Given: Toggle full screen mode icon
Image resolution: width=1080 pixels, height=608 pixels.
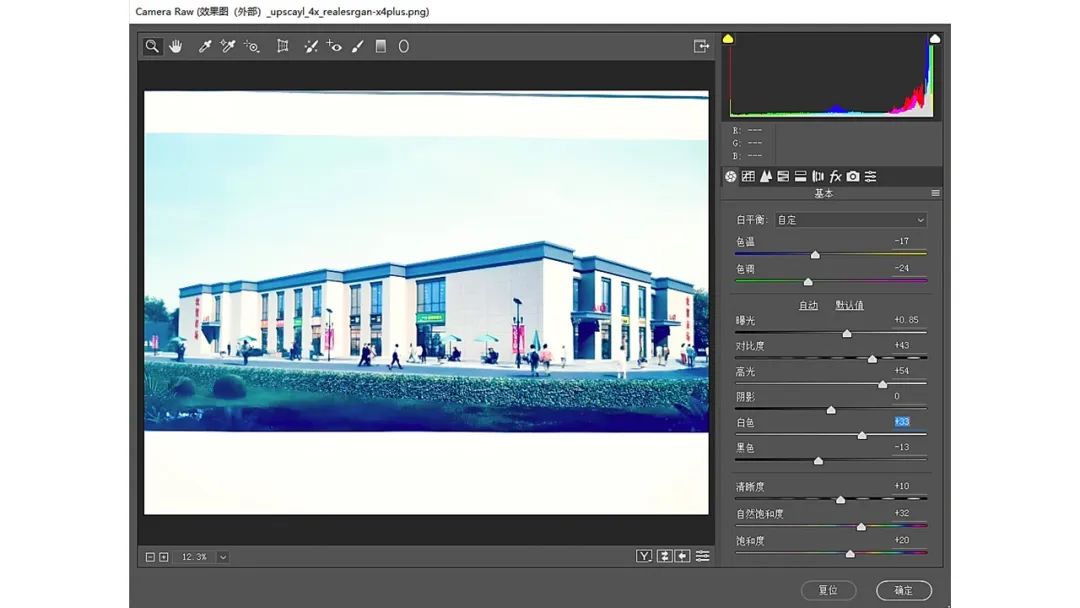Looking at the screenshot, I should pyautogui.click(x=701, y=46).
